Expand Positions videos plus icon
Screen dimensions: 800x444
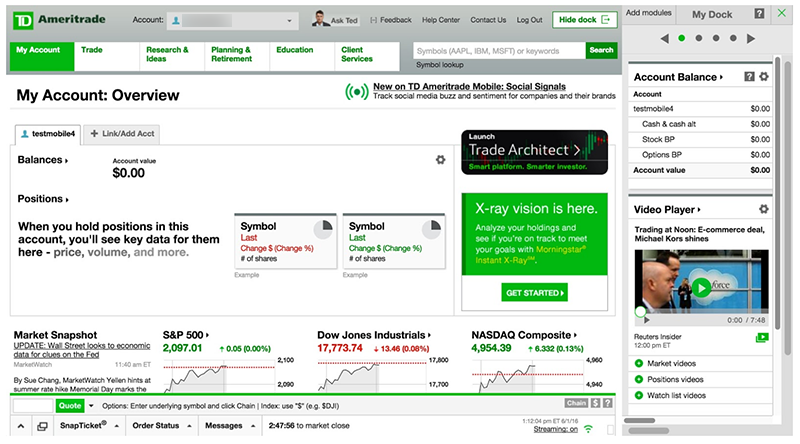point(639,379)
